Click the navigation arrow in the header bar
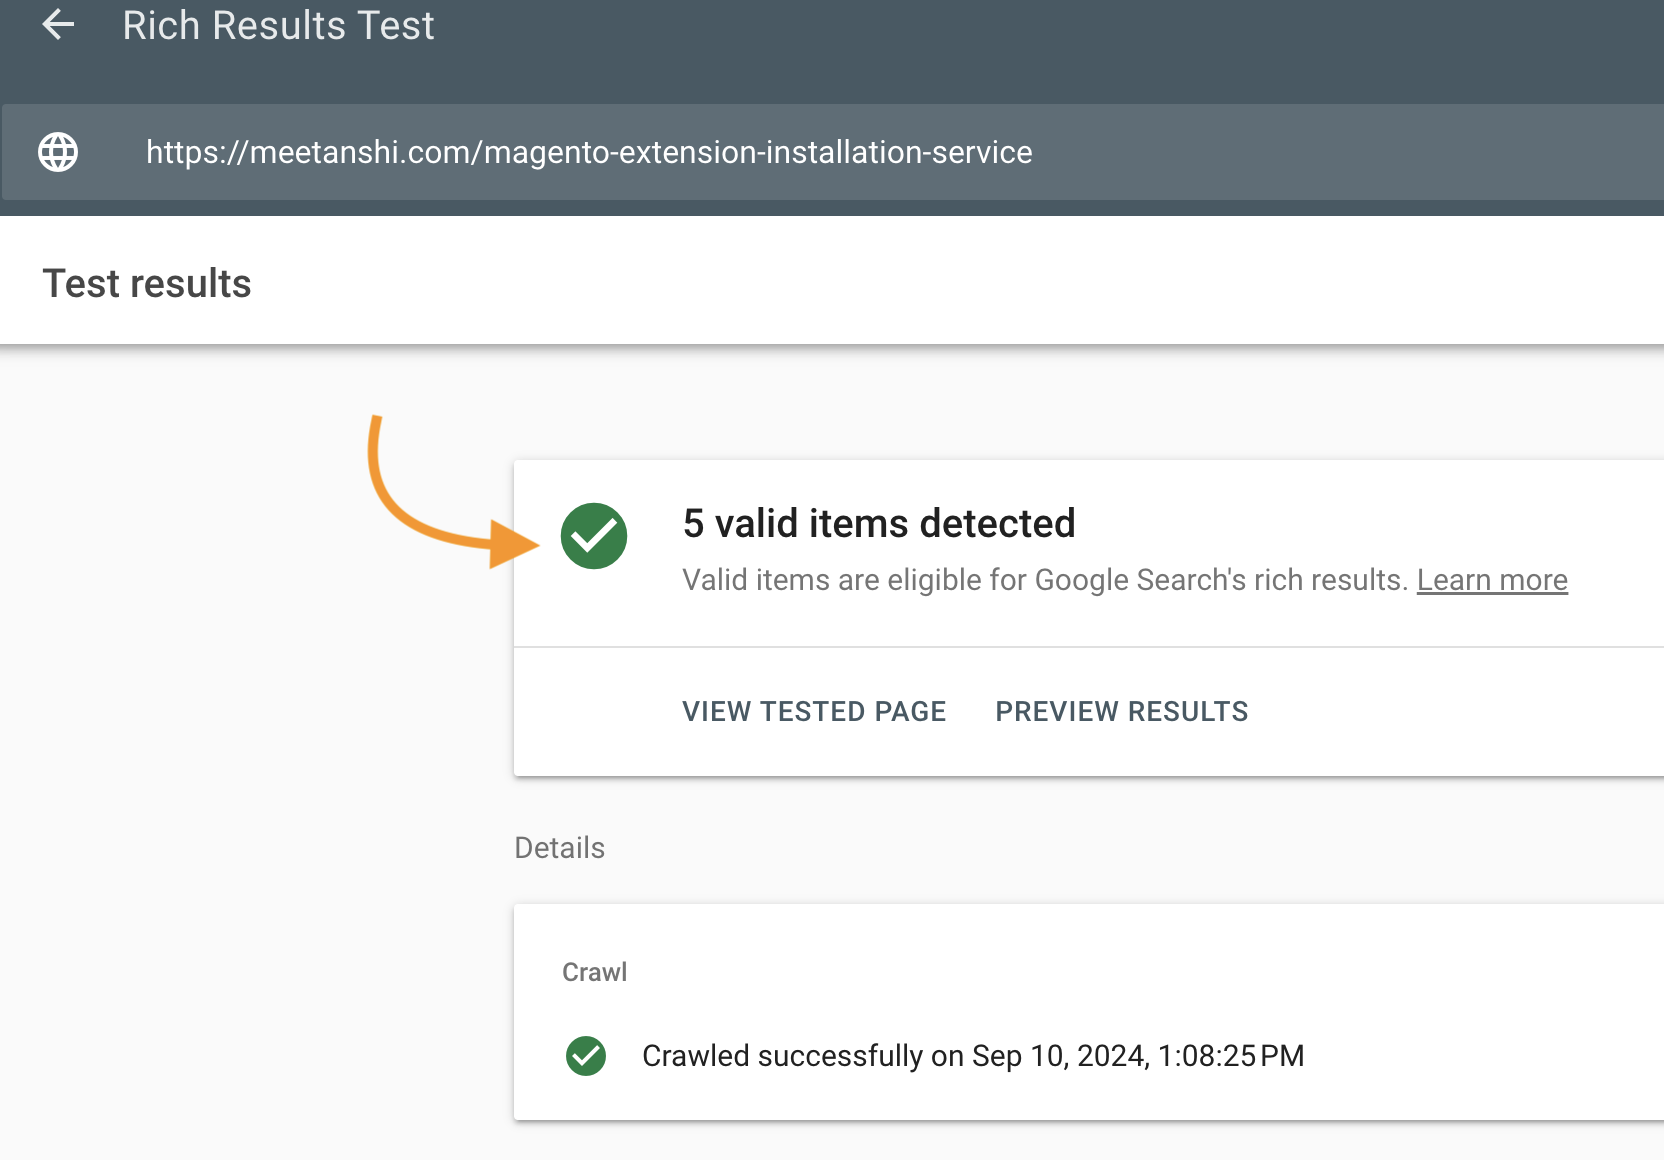 58,25
